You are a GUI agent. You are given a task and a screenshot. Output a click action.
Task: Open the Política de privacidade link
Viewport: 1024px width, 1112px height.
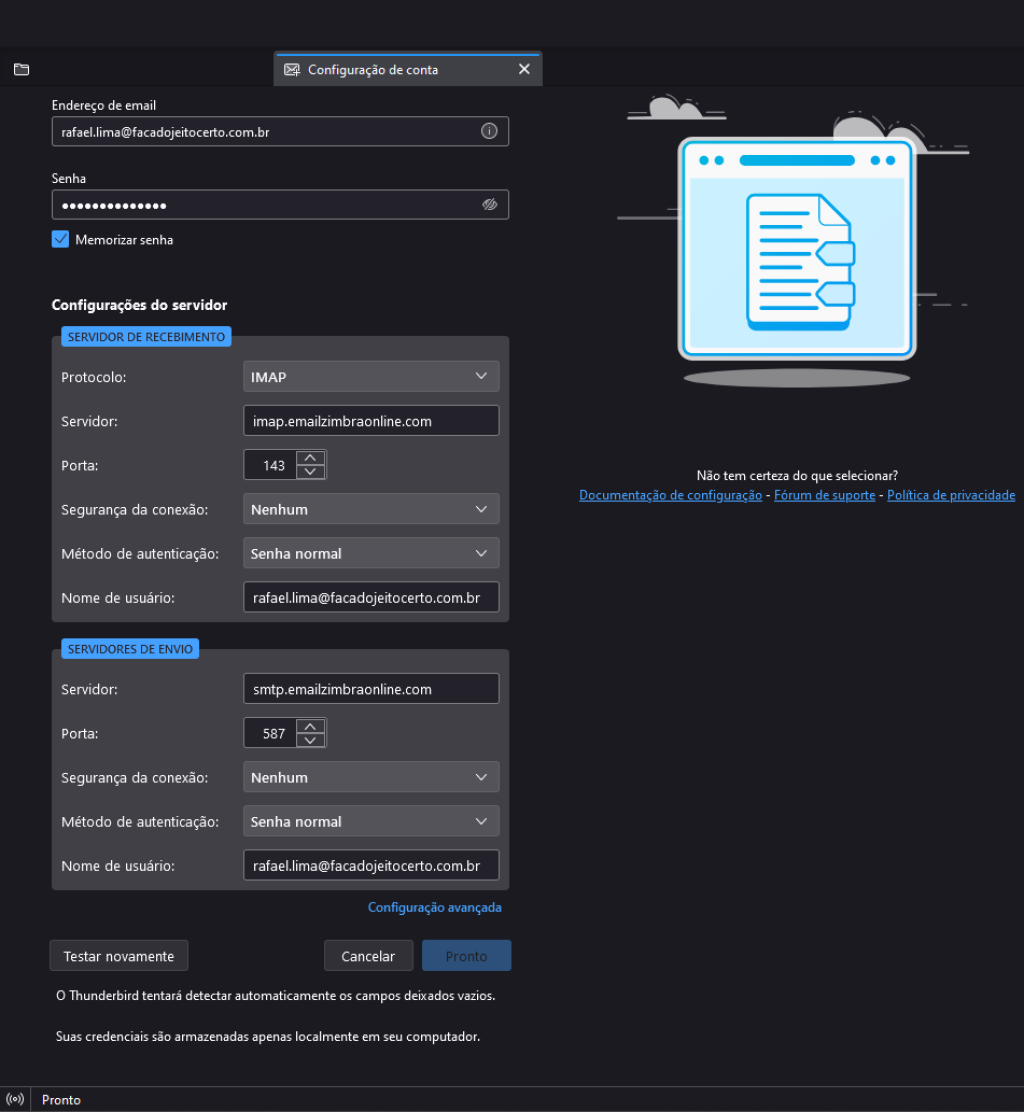[951, 495]
